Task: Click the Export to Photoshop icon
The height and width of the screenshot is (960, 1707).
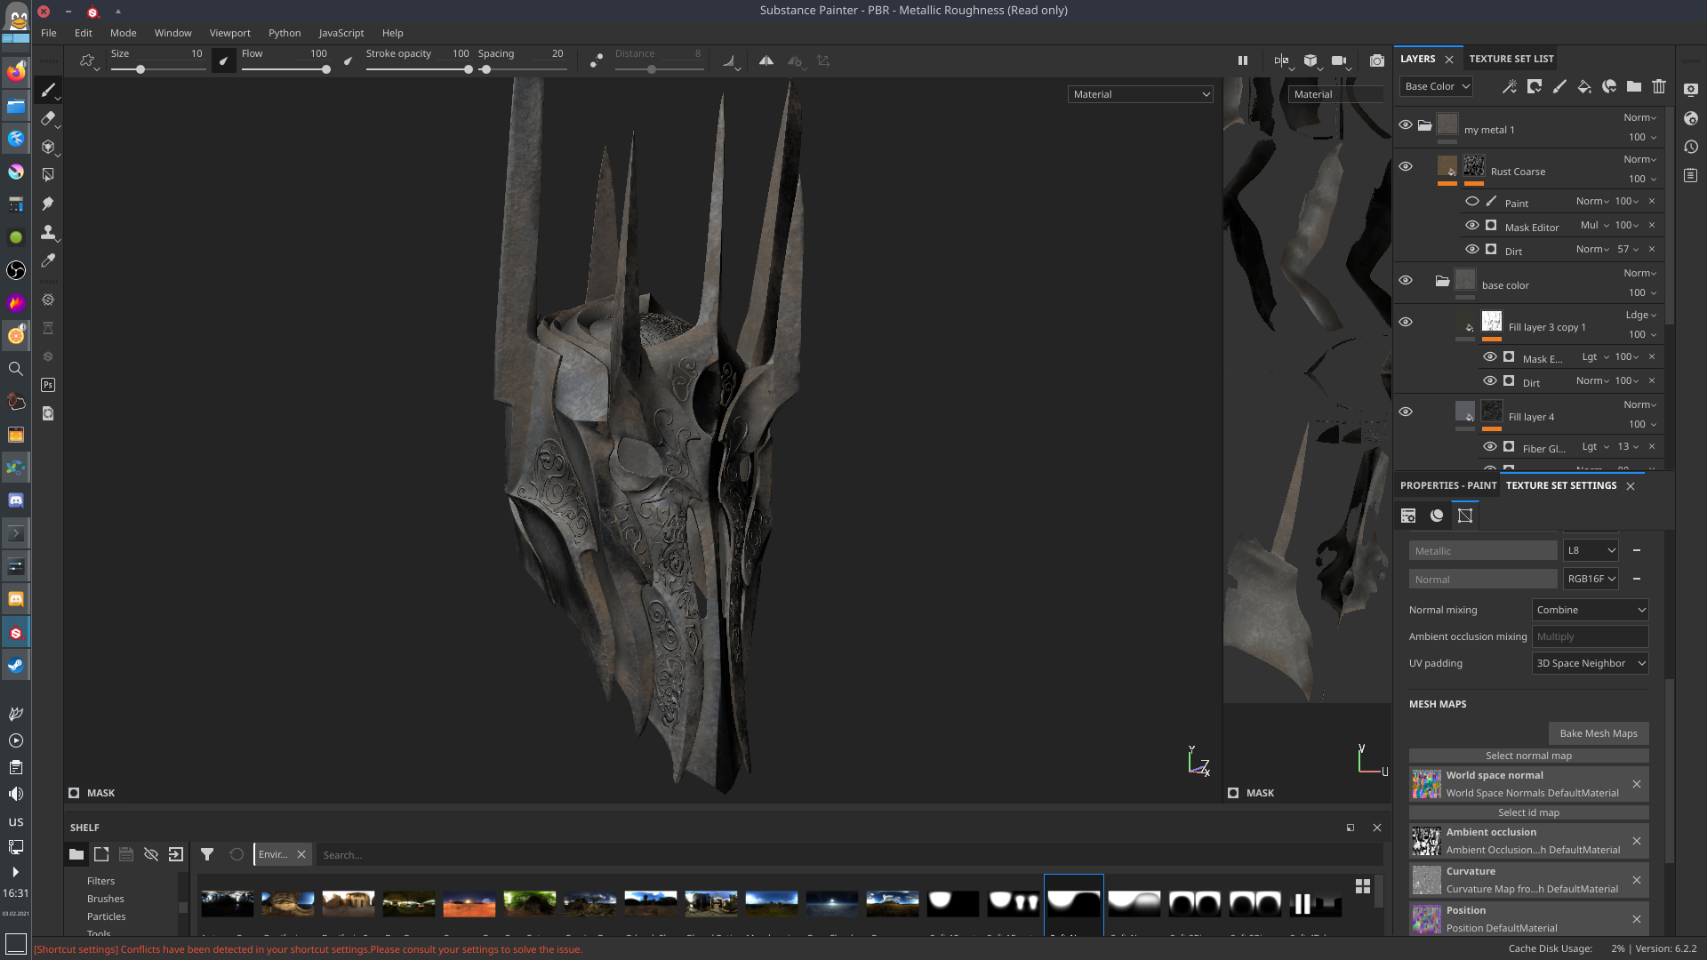Action: pos(48,385)
